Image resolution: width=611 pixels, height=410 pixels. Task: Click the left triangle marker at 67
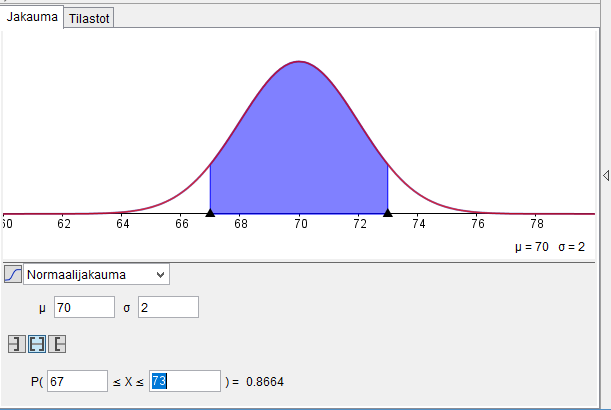210,212
